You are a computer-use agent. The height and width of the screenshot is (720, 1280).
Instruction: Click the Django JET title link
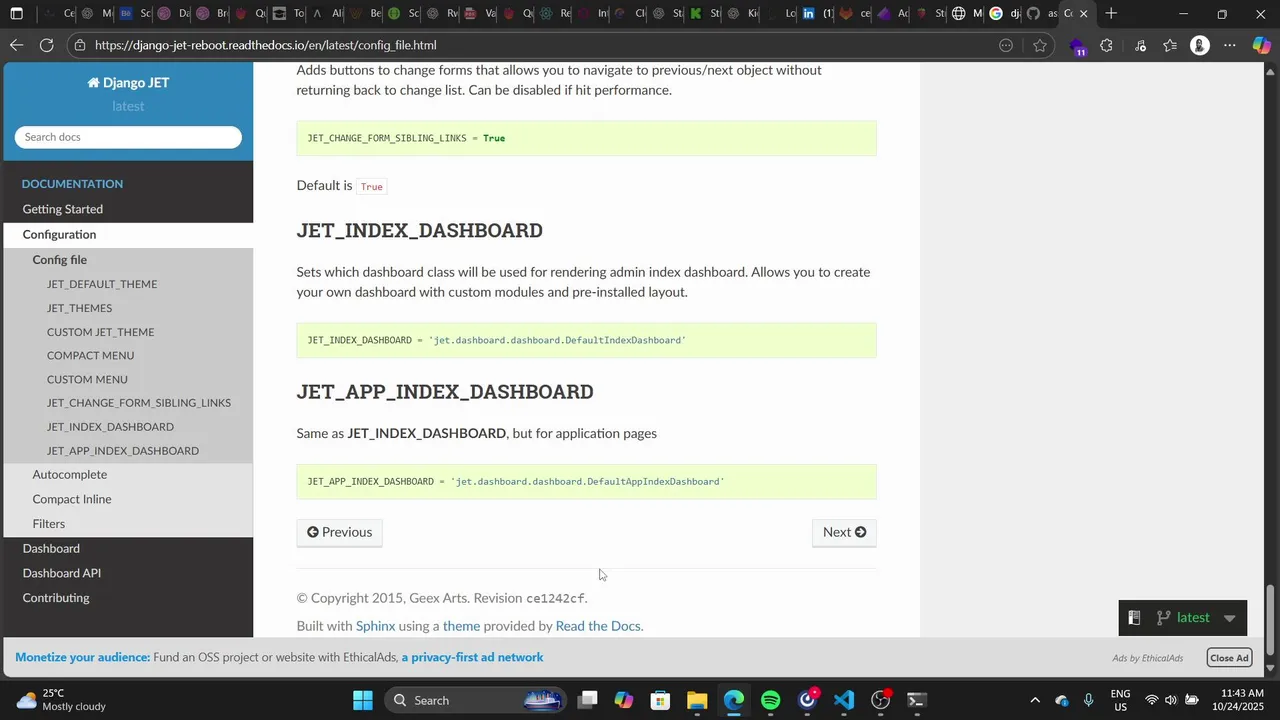[x=128, y=83]
